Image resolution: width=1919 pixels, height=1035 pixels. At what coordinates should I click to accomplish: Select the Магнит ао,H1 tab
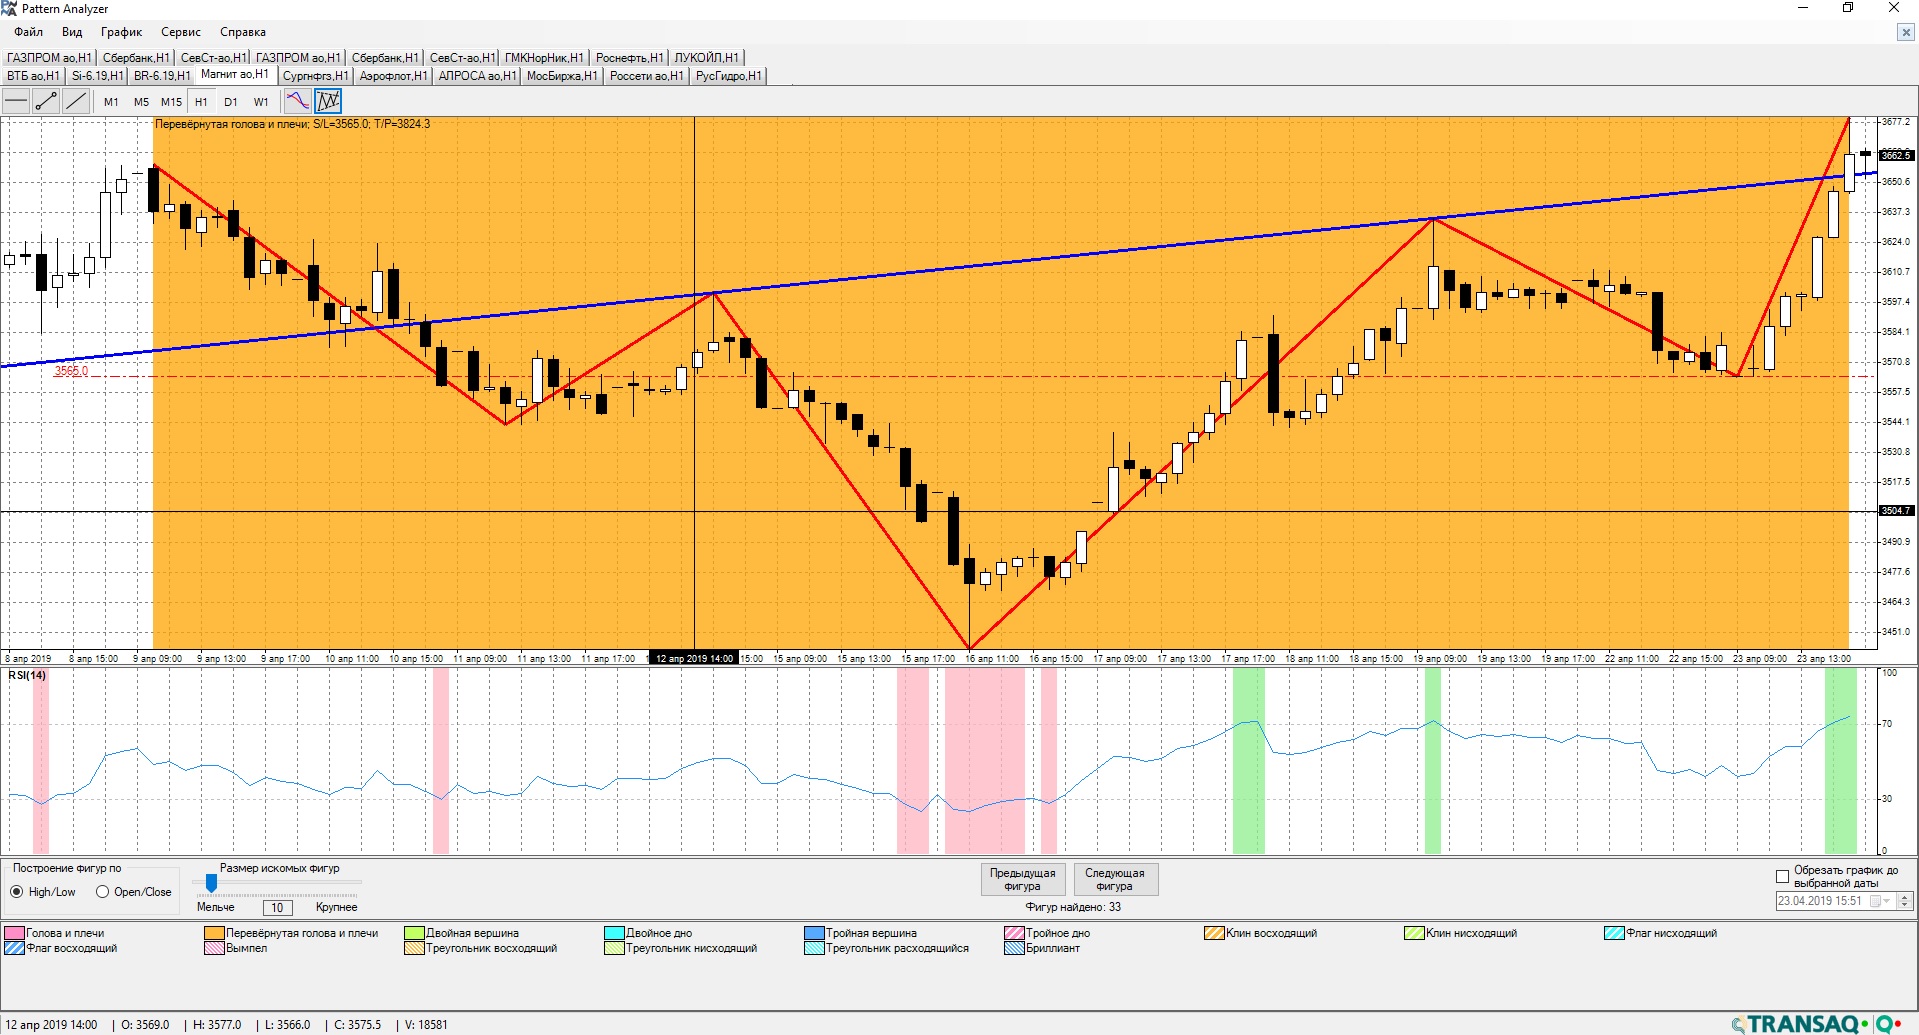tap(235, 75)
